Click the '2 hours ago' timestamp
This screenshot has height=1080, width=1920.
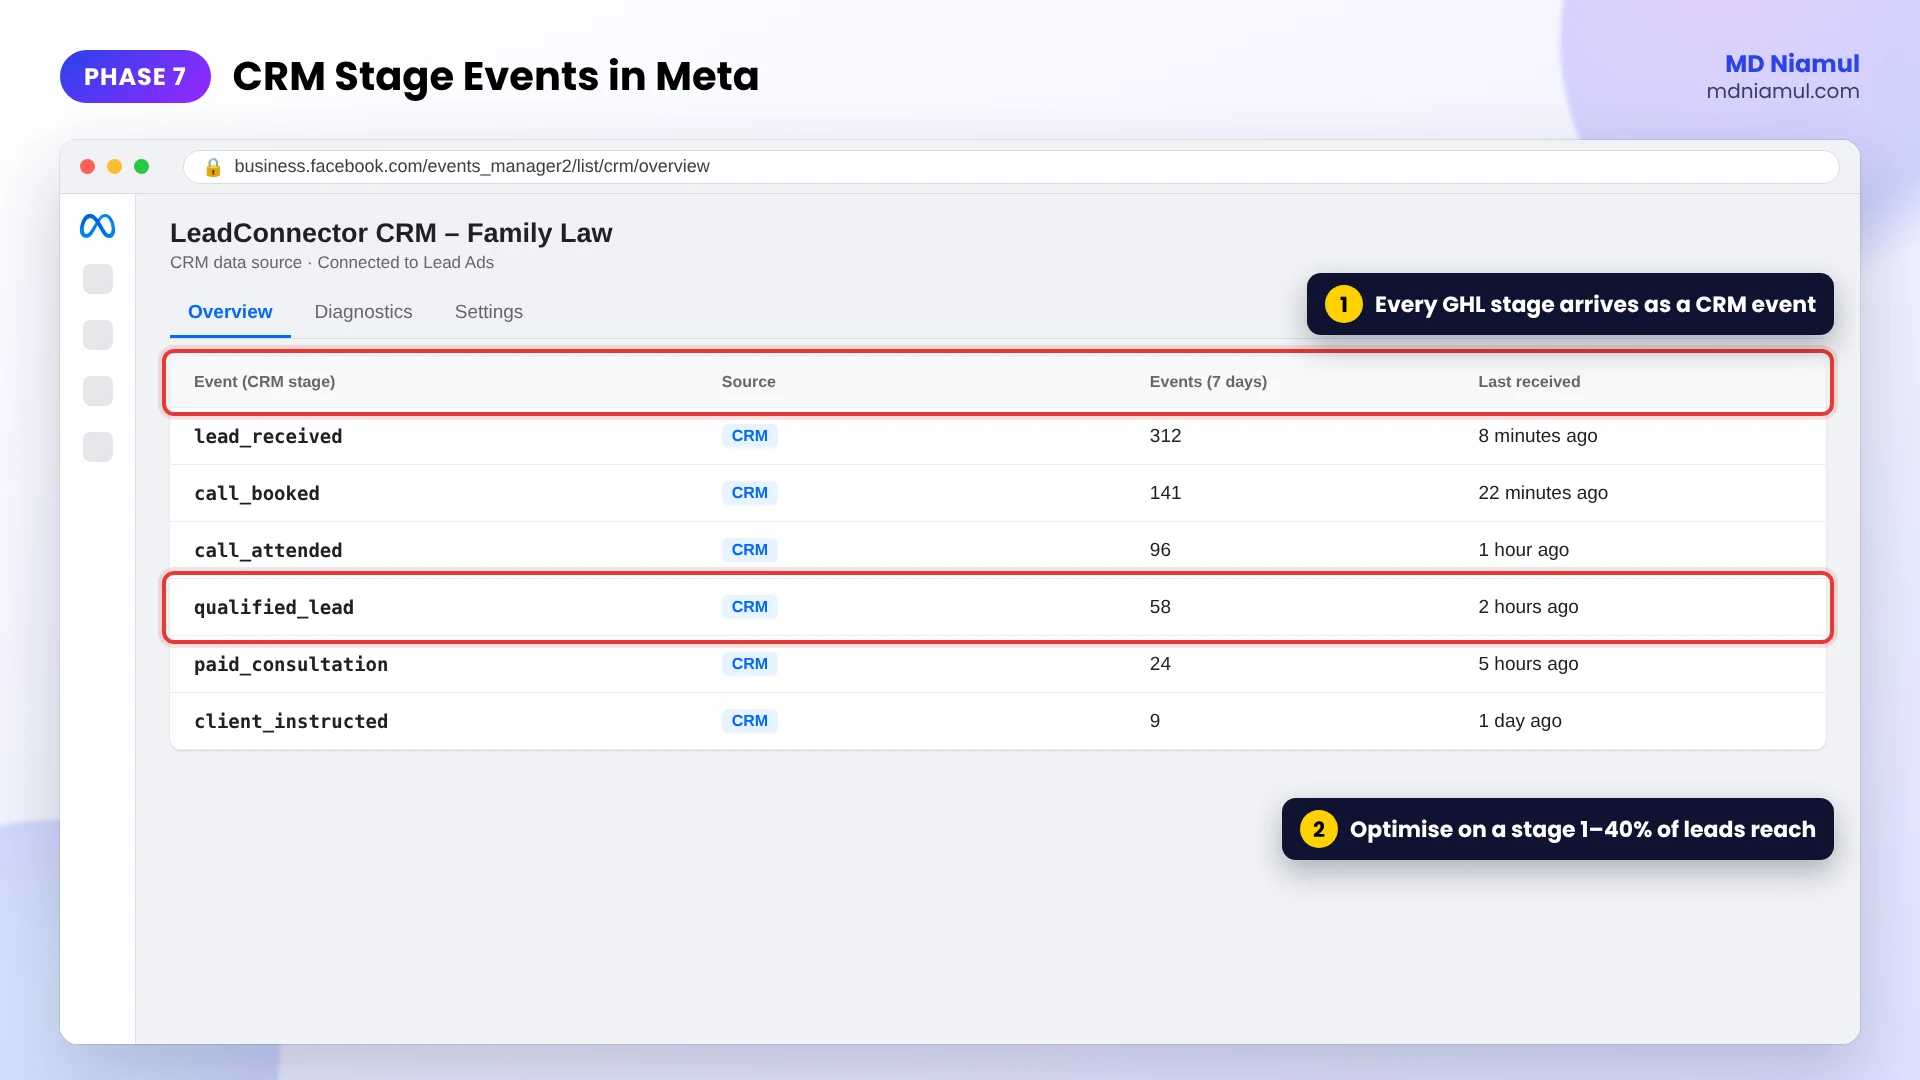(1529, 607)
